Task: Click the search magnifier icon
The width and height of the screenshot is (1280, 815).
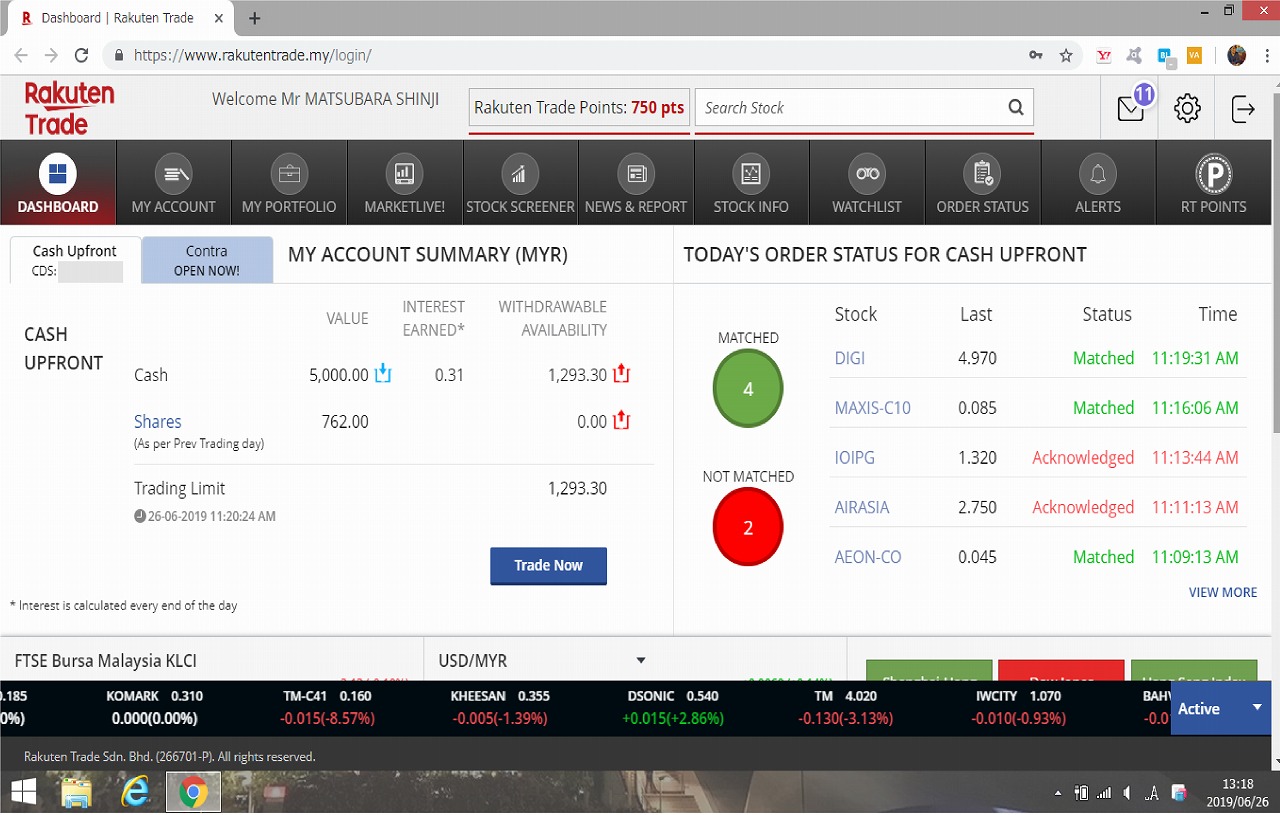Action: coord(1015,108)
